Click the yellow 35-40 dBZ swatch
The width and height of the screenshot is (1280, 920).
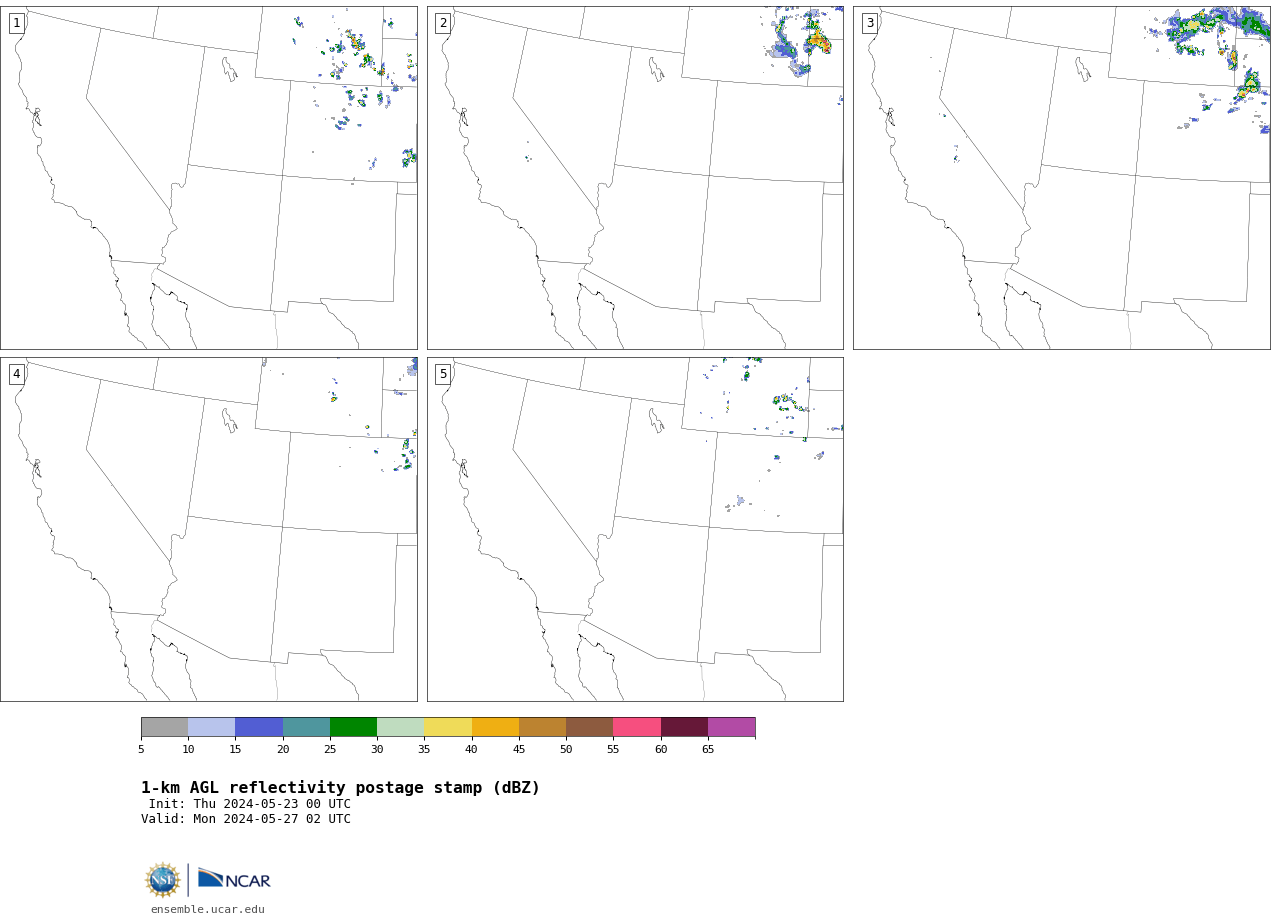[x=448, y=727]
